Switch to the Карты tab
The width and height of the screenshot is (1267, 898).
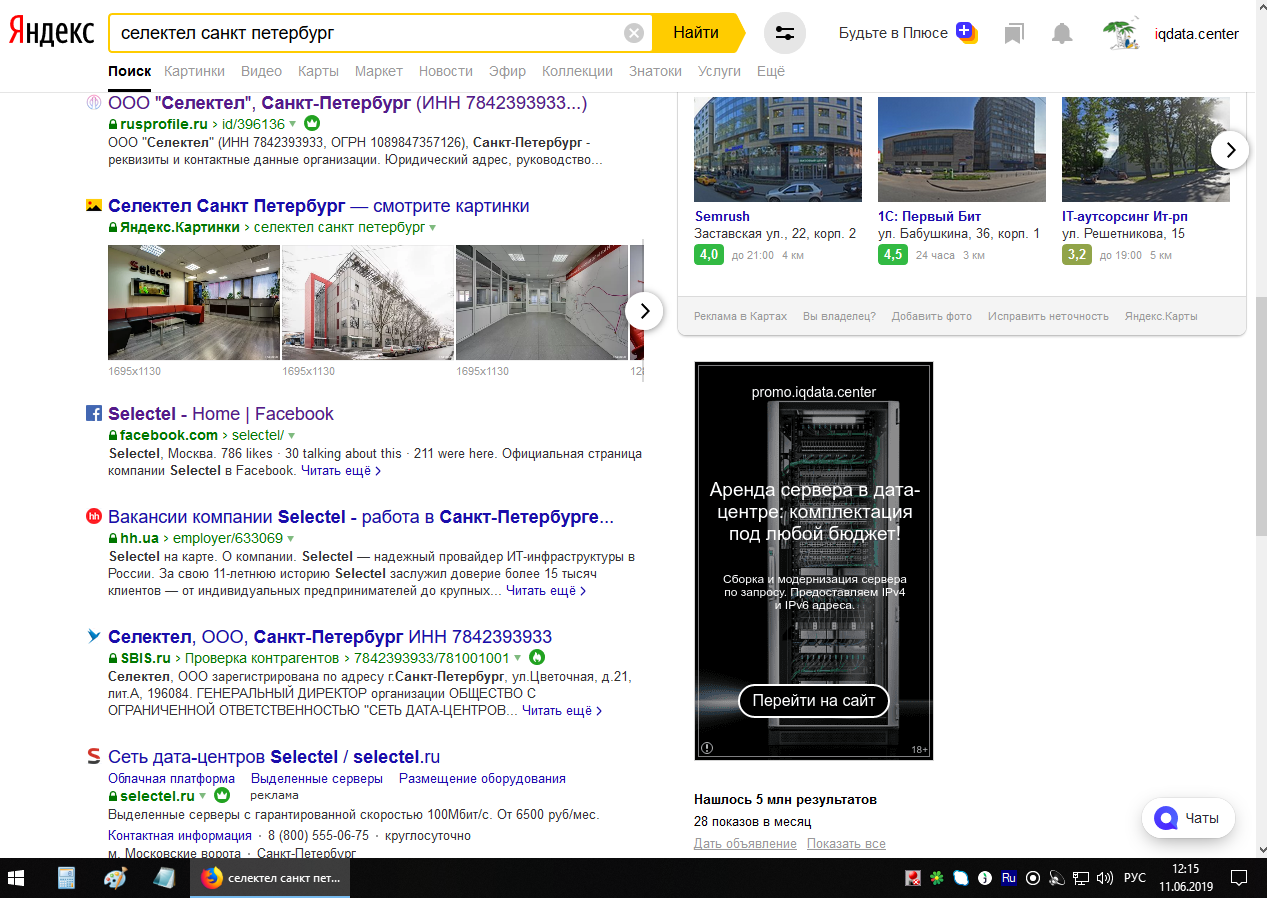click(318, 71)
